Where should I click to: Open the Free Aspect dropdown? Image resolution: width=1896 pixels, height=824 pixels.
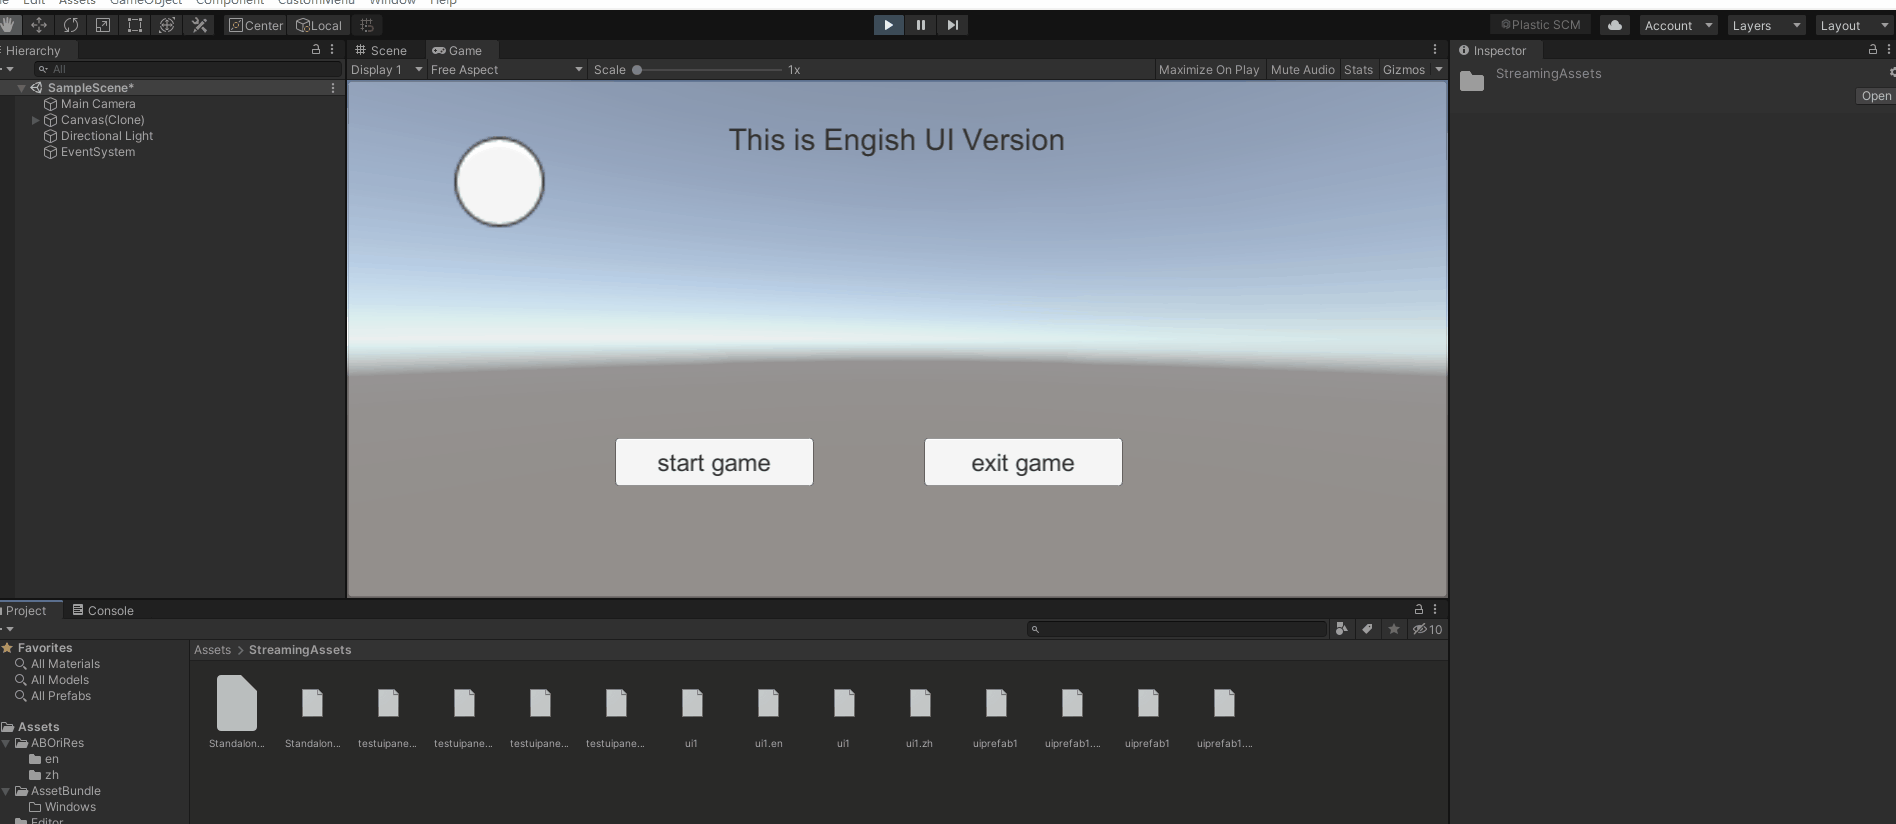[506, 70]
